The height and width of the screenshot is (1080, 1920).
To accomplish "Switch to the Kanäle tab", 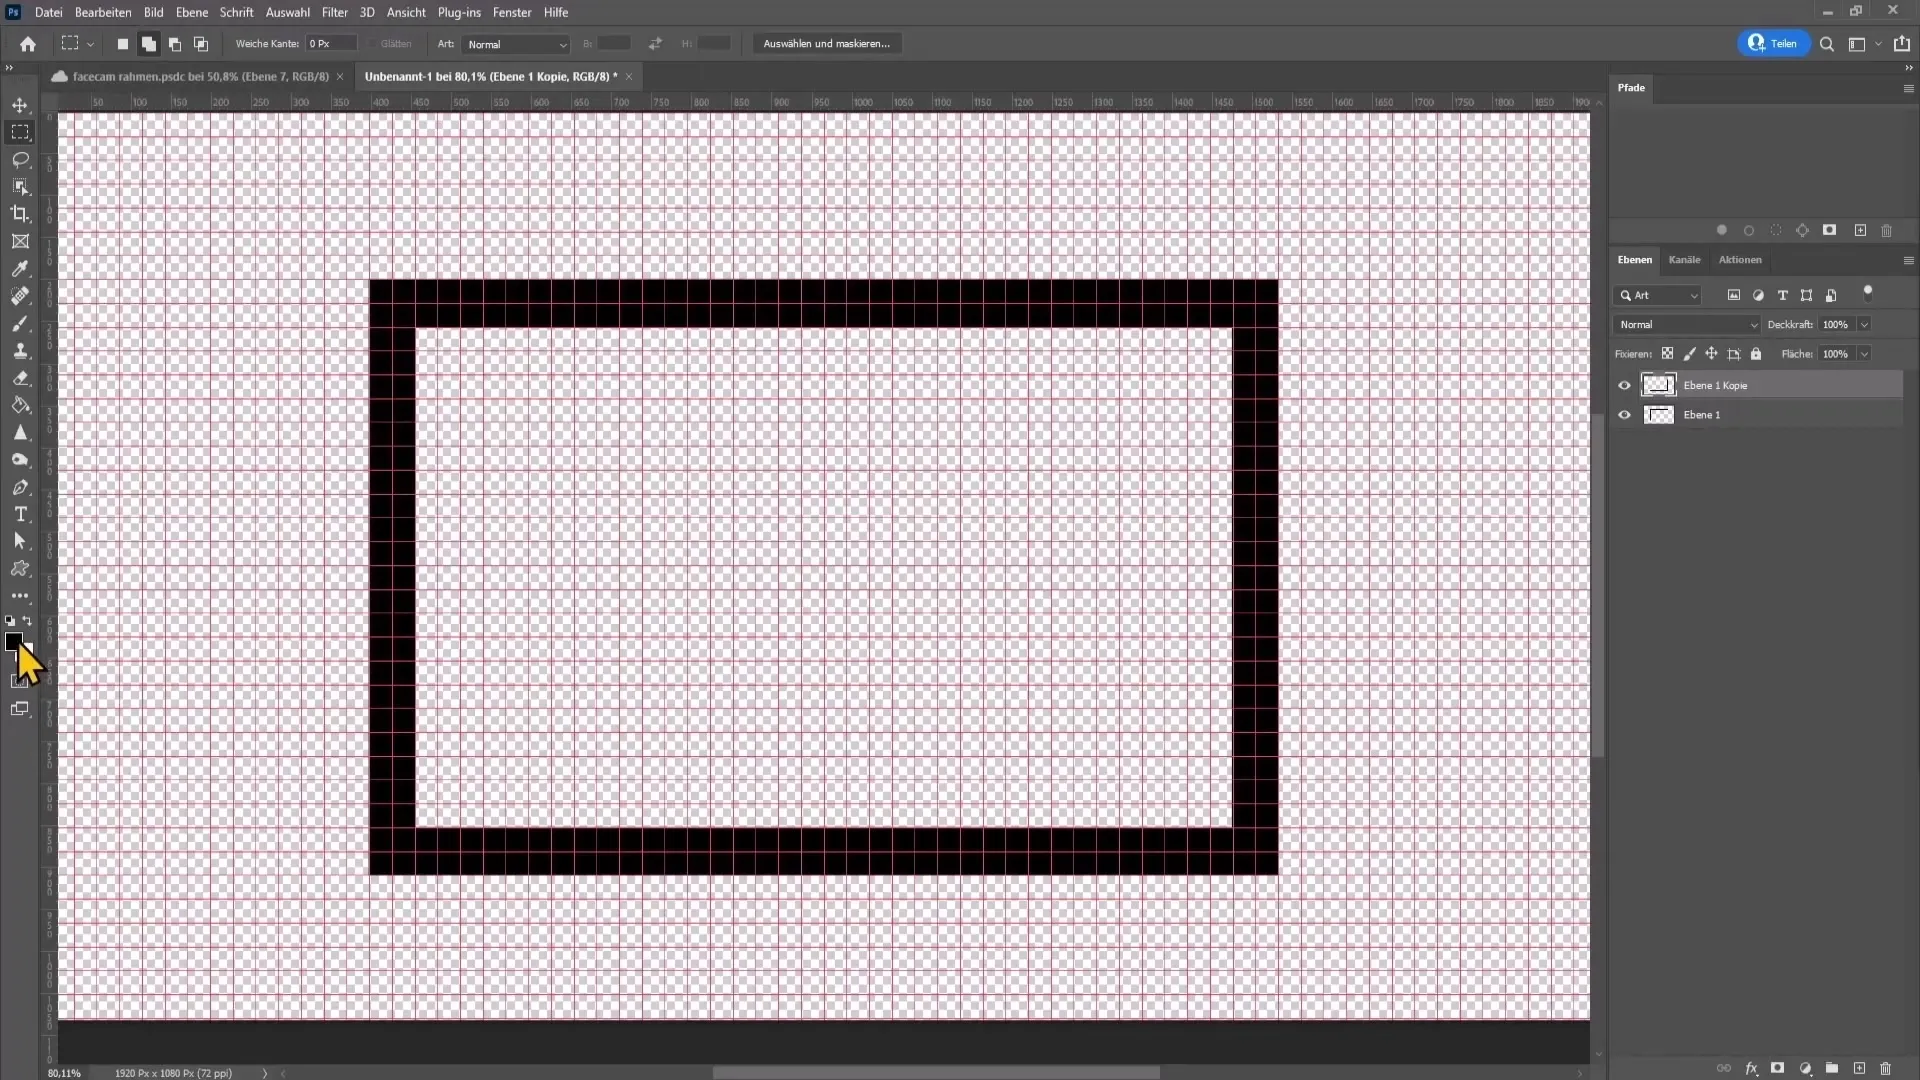I will (1685, 258).
